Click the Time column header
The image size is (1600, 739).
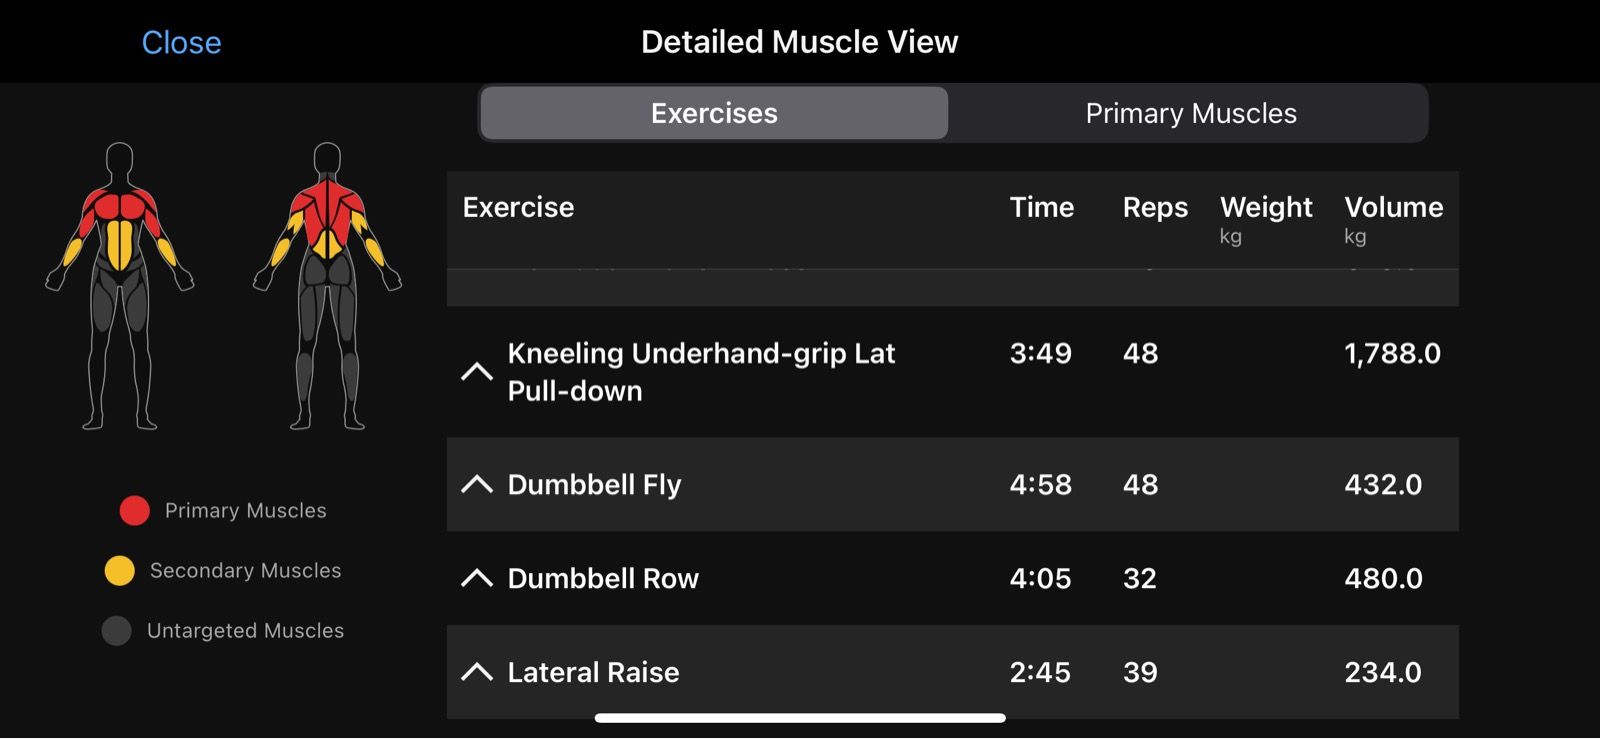pos(1041,207)
